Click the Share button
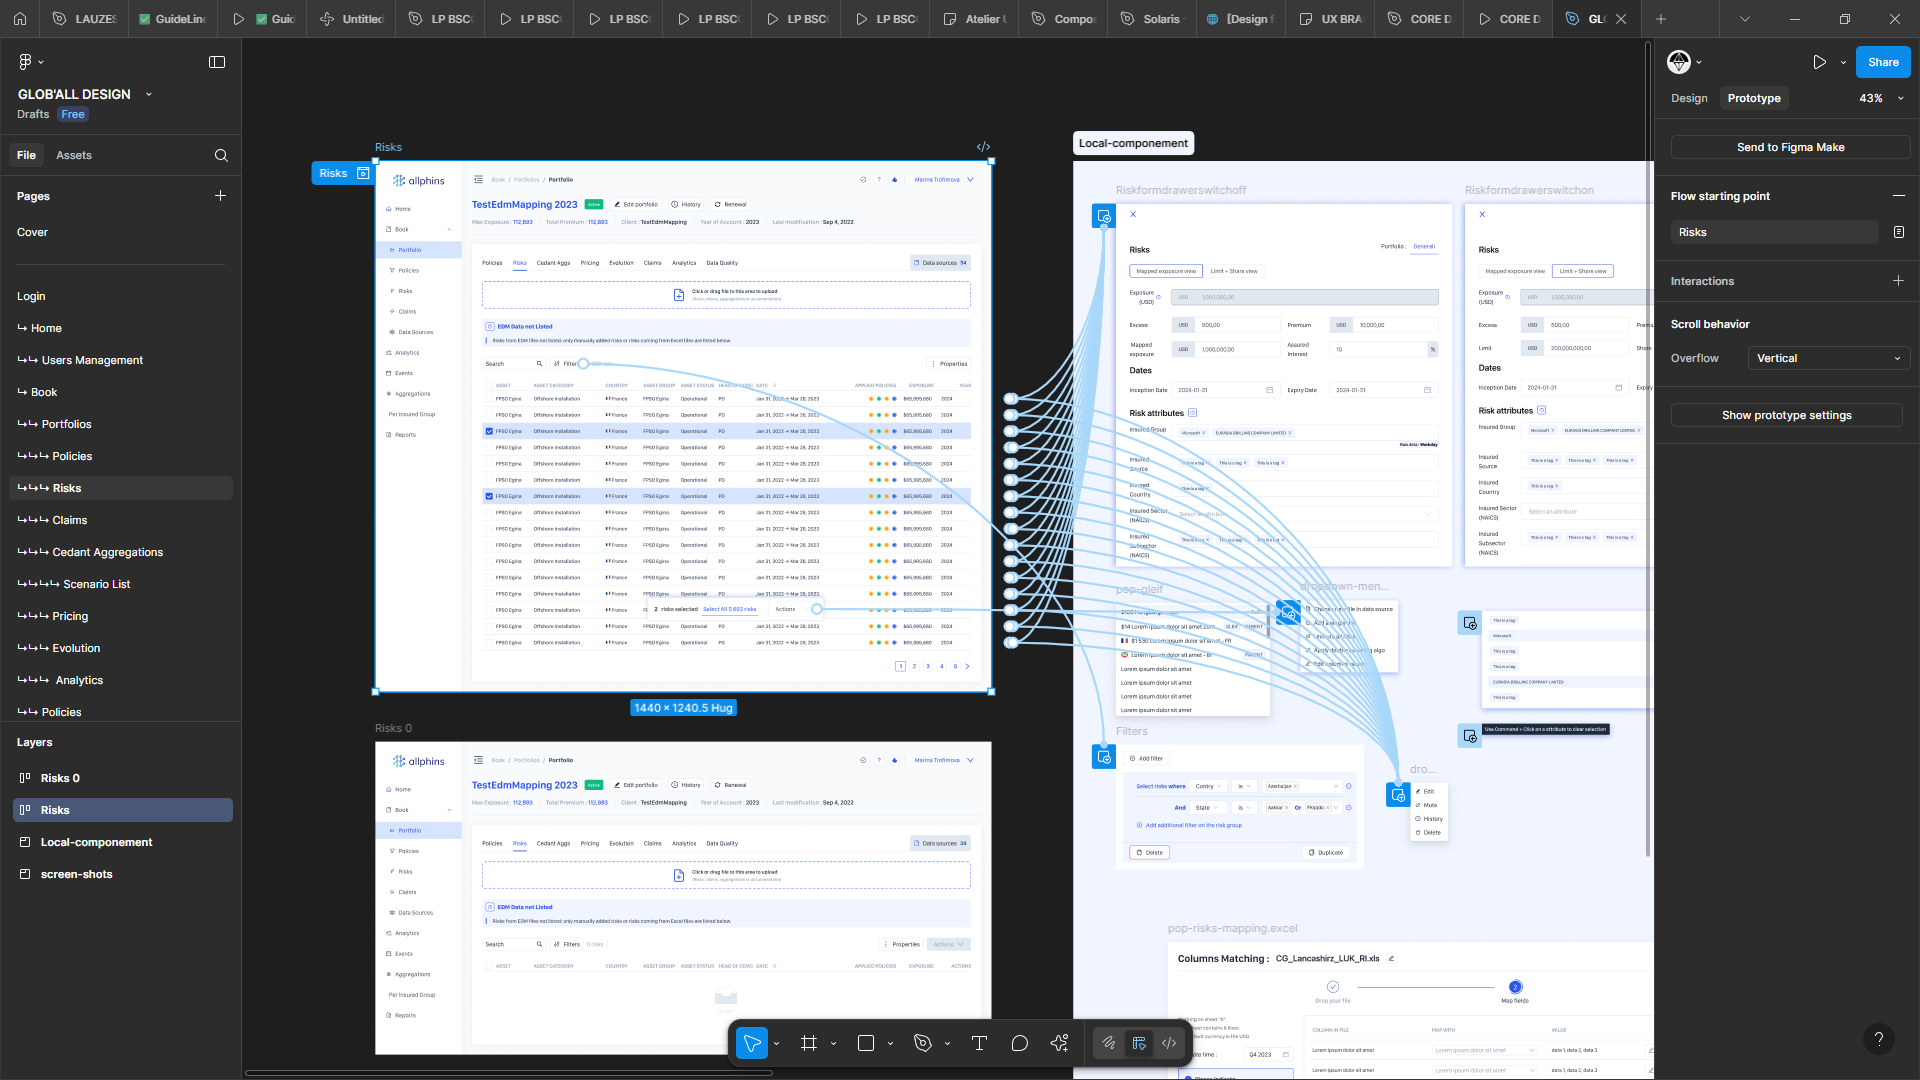1920x1080 pixels. (x=1882, y=62)
